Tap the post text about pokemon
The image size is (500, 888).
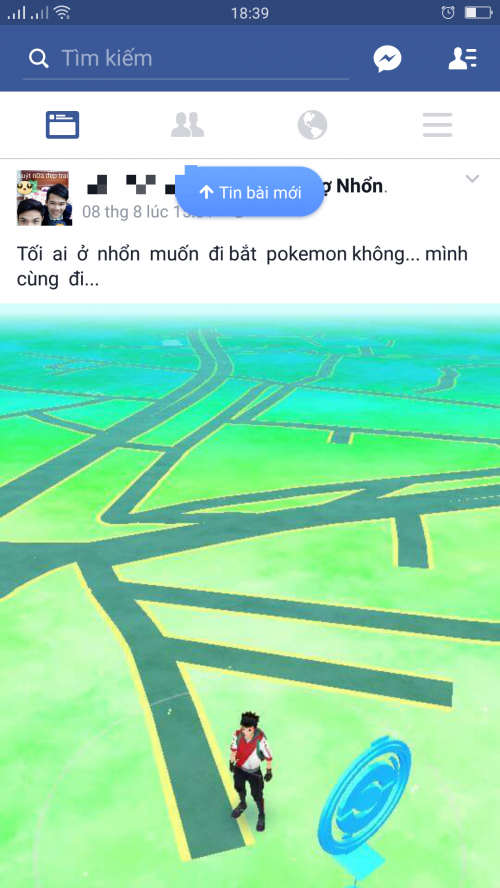click(242, 266)
